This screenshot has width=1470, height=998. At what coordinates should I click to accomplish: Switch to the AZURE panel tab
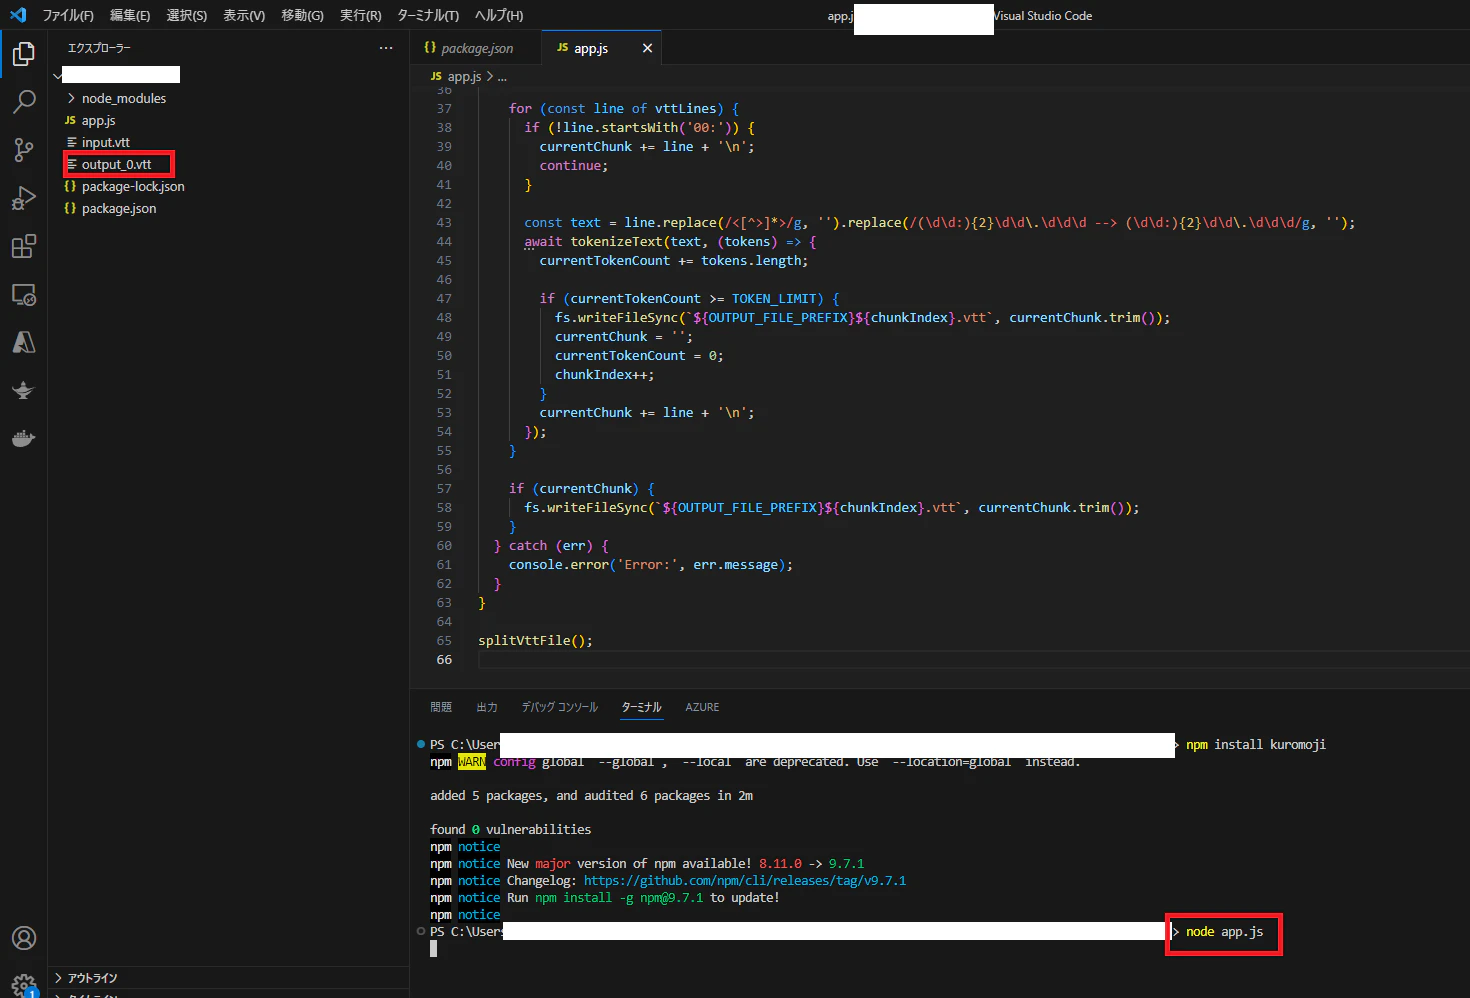coord(702,707)
